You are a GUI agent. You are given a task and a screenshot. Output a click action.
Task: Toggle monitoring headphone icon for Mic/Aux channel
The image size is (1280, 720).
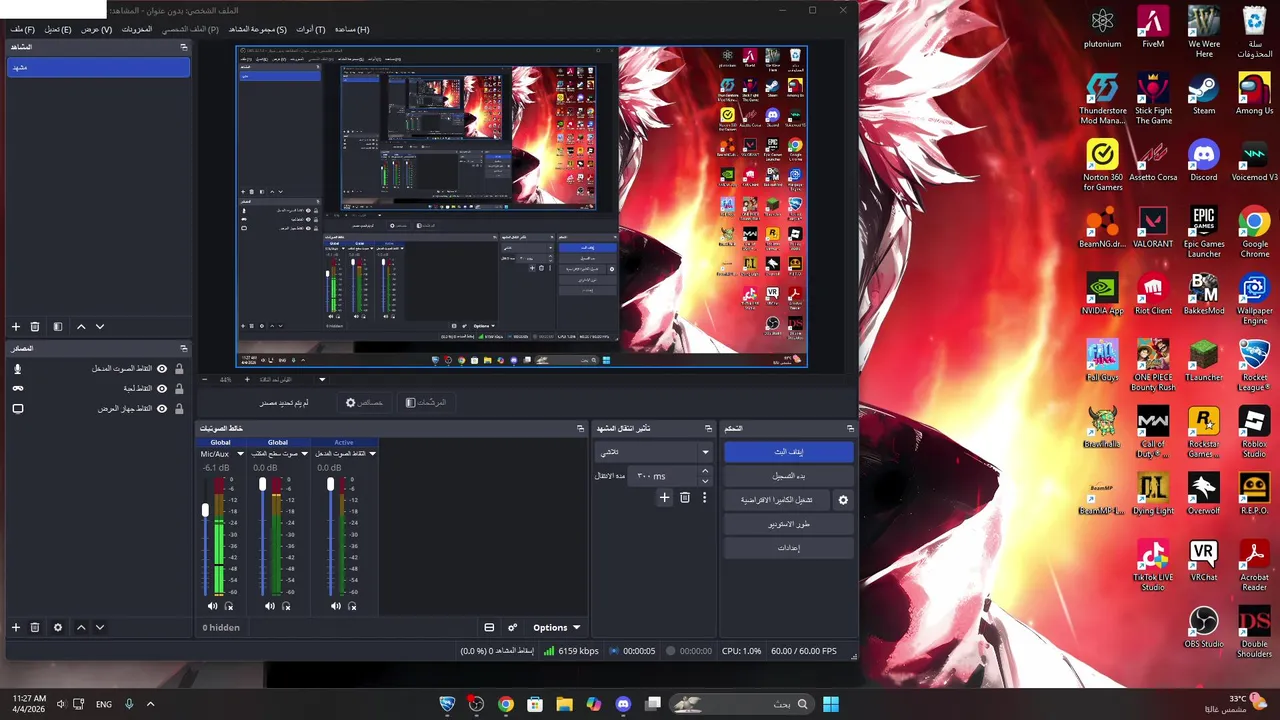[x=229, y=606]
